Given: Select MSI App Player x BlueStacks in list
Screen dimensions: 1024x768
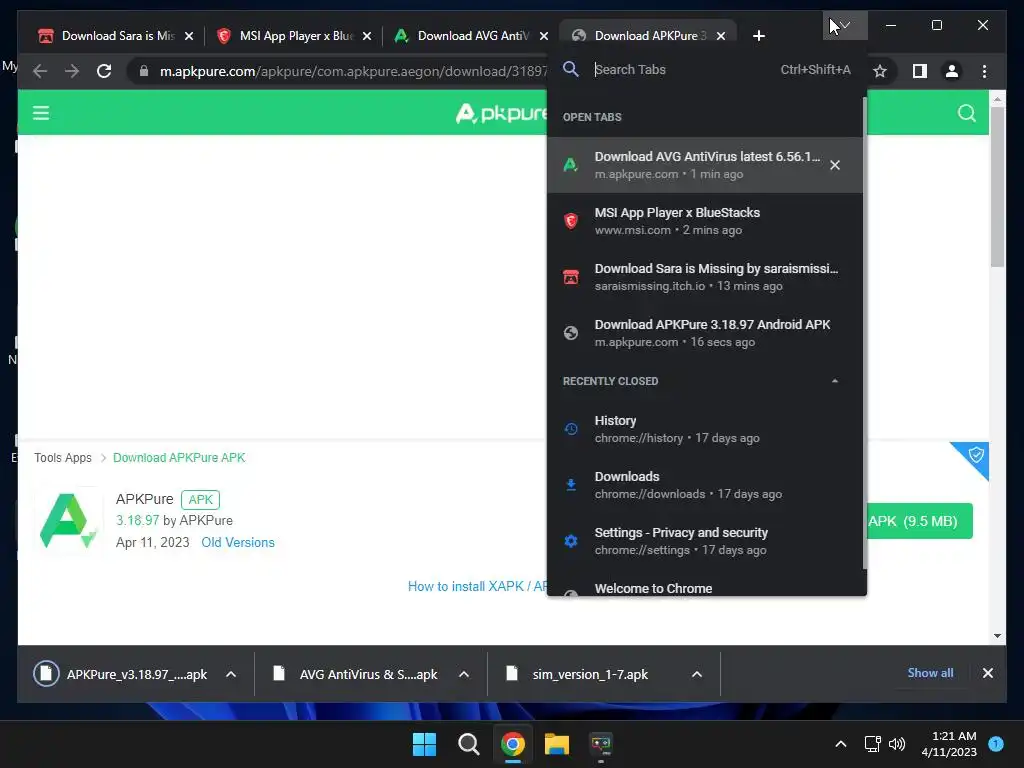Looking at the screenshot, I should (705, 221).
